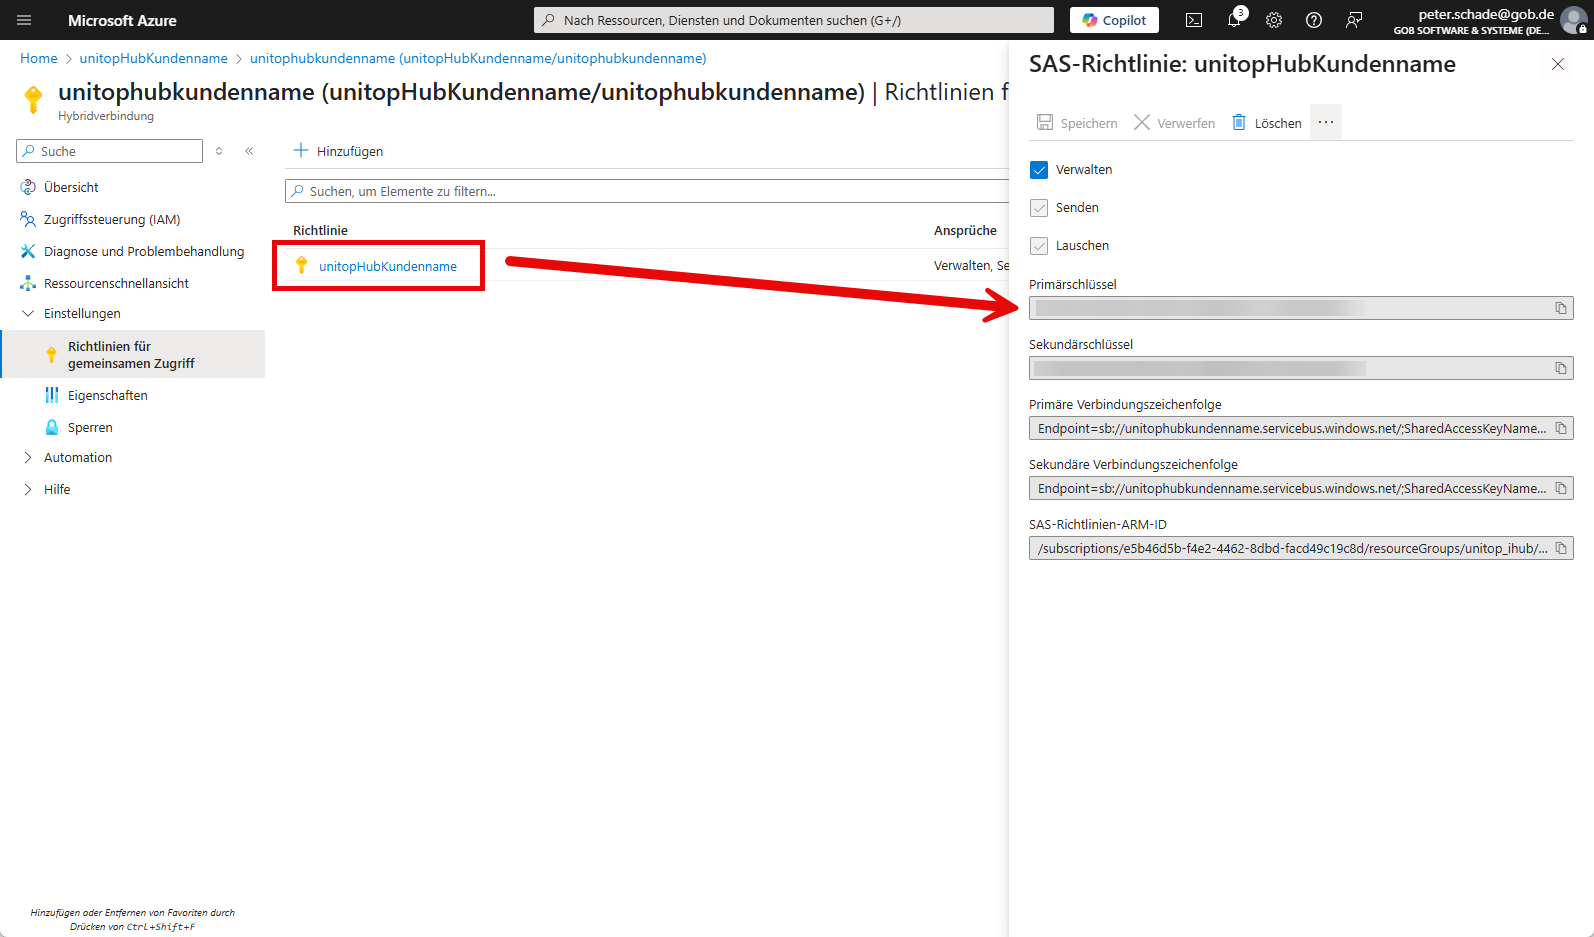Select Zugriffssteuerung (IAM) in sidebar
The height and width of the screenshot is (937, 1594).
point(111,220)
